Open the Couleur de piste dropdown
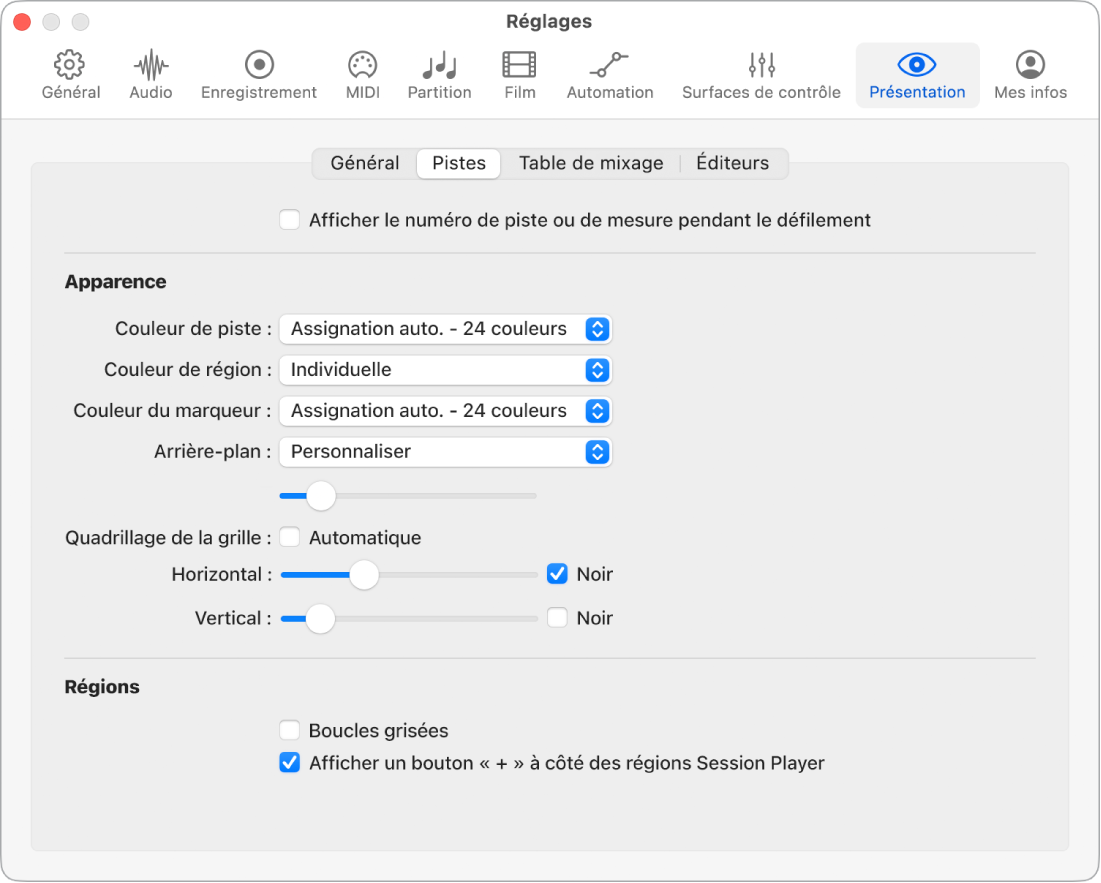Viewport: 1101px width, 883px height. [x=445, y=329]
